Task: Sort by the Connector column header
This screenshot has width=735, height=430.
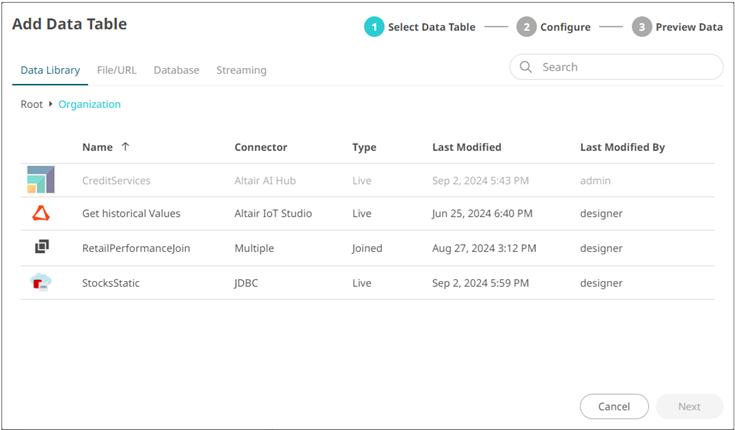Action: [x=260, y=147]
